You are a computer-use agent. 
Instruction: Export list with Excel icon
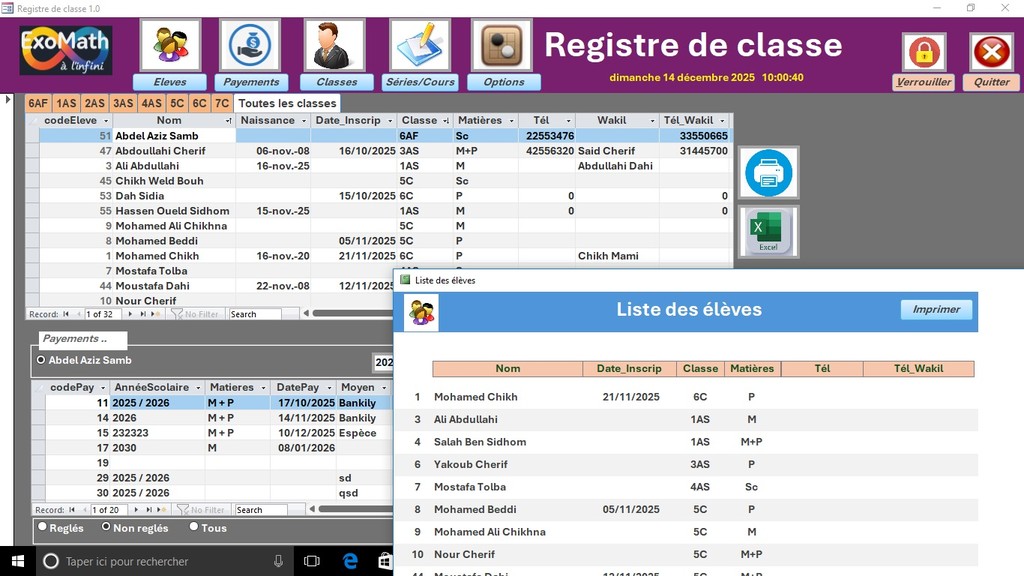click(769, 232)
